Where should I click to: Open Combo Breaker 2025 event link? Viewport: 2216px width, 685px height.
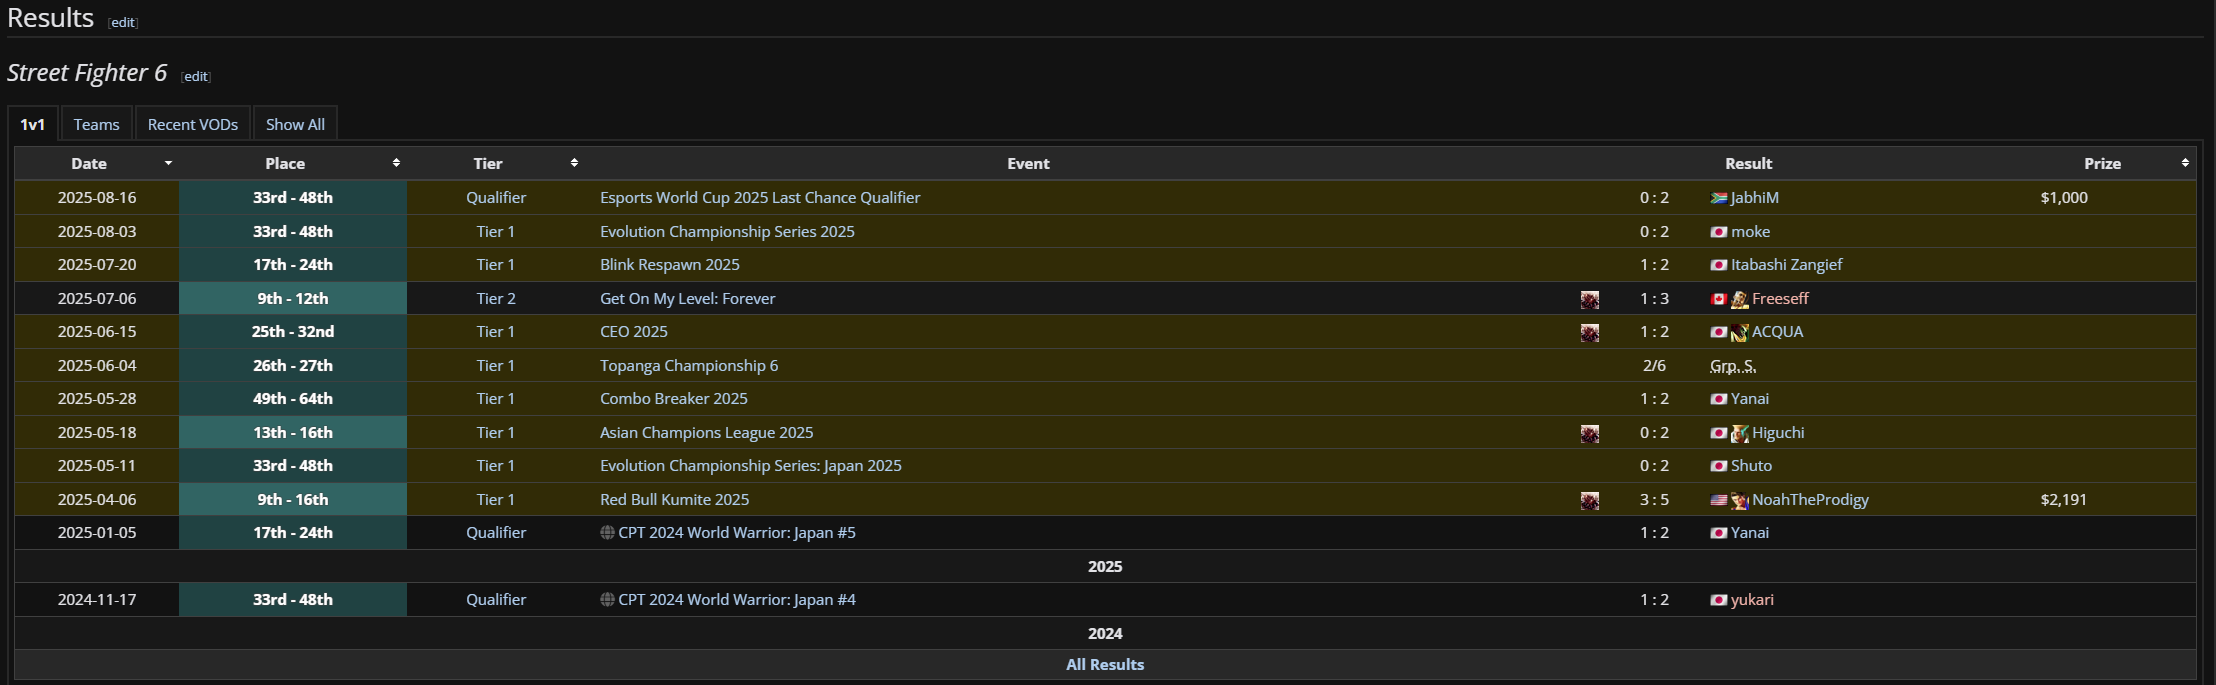674,399
